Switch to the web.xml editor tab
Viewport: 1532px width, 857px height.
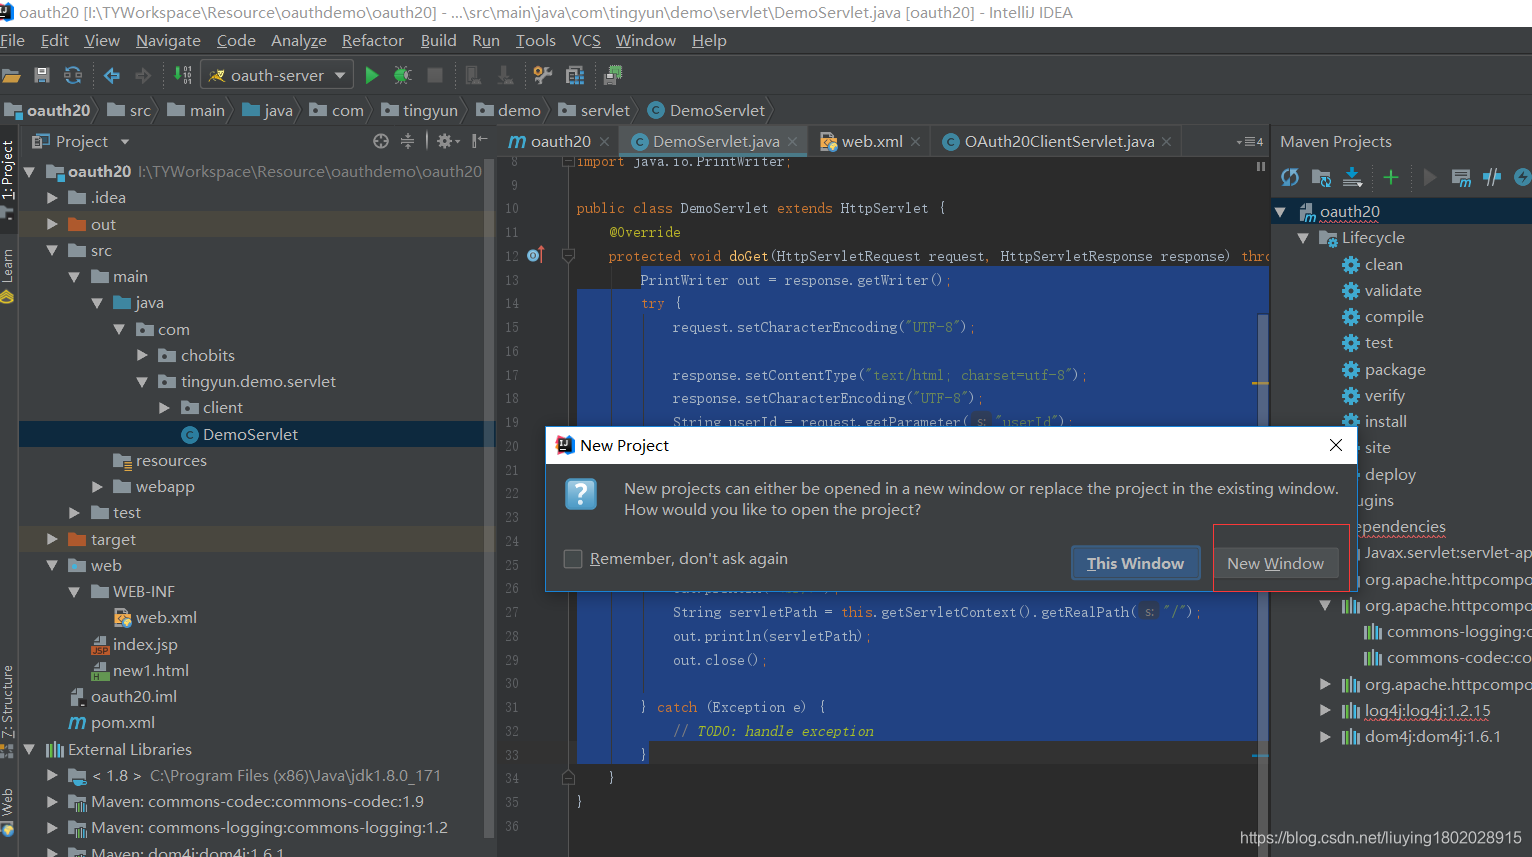(872, 141)
